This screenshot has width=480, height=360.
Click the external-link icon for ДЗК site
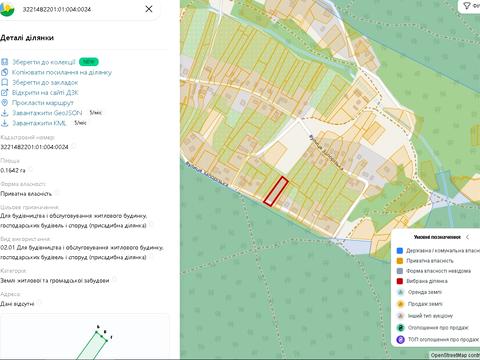4,92
